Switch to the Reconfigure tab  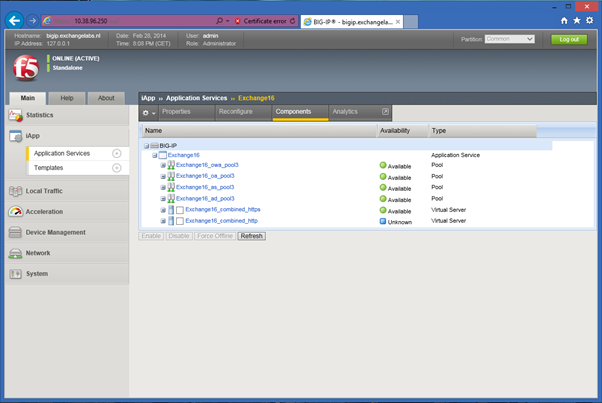pyautogui.click(x=236, y=112)
